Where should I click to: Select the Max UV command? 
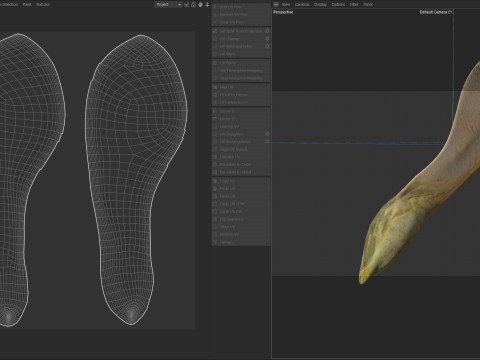[241, 87]
